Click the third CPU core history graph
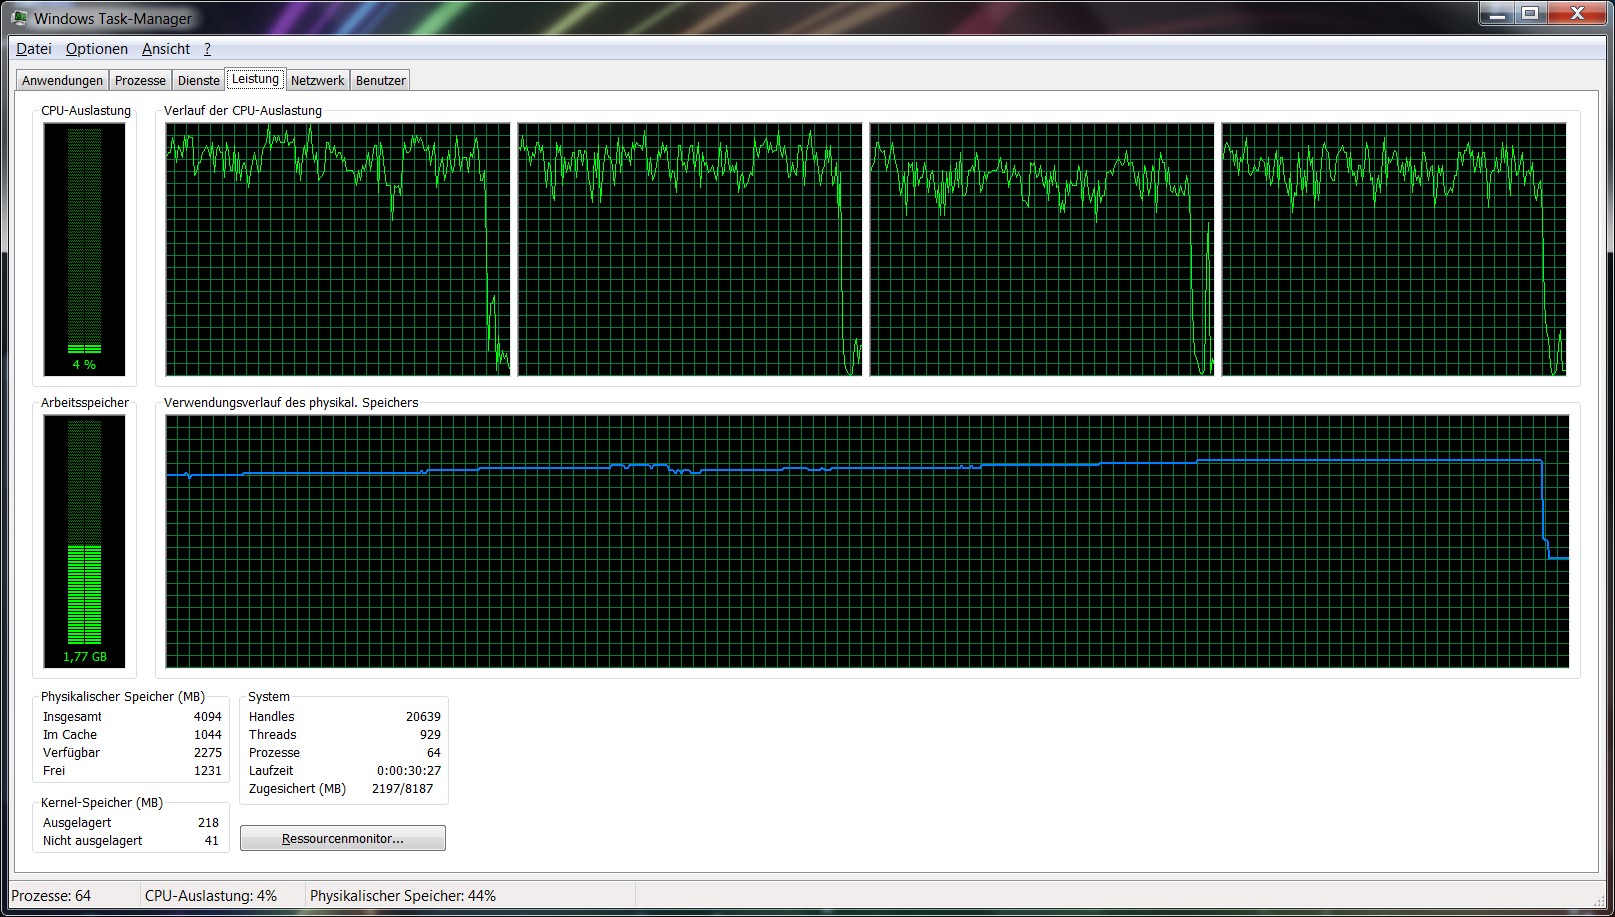Viewport: 1615px width, 917px height. coord(1042,249)
